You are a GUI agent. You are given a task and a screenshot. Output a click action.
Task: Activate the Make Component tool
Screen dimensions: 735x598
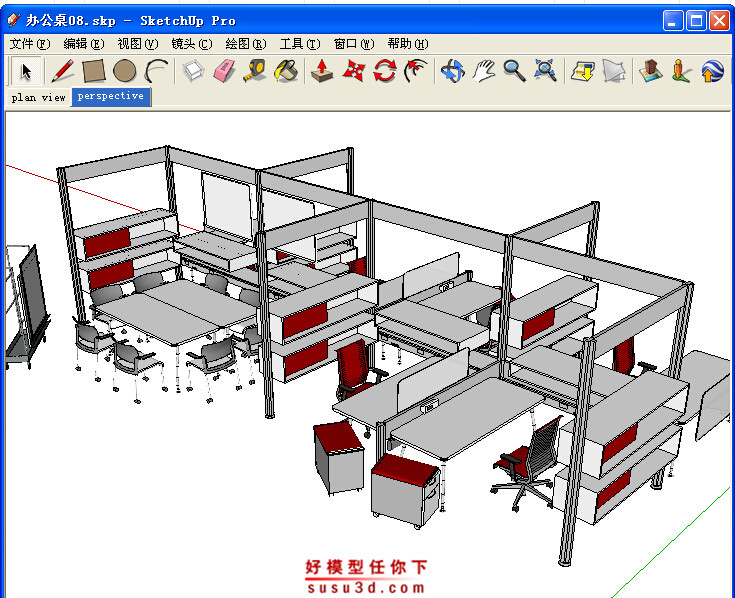pyautogui.click(x=193, y=71)
